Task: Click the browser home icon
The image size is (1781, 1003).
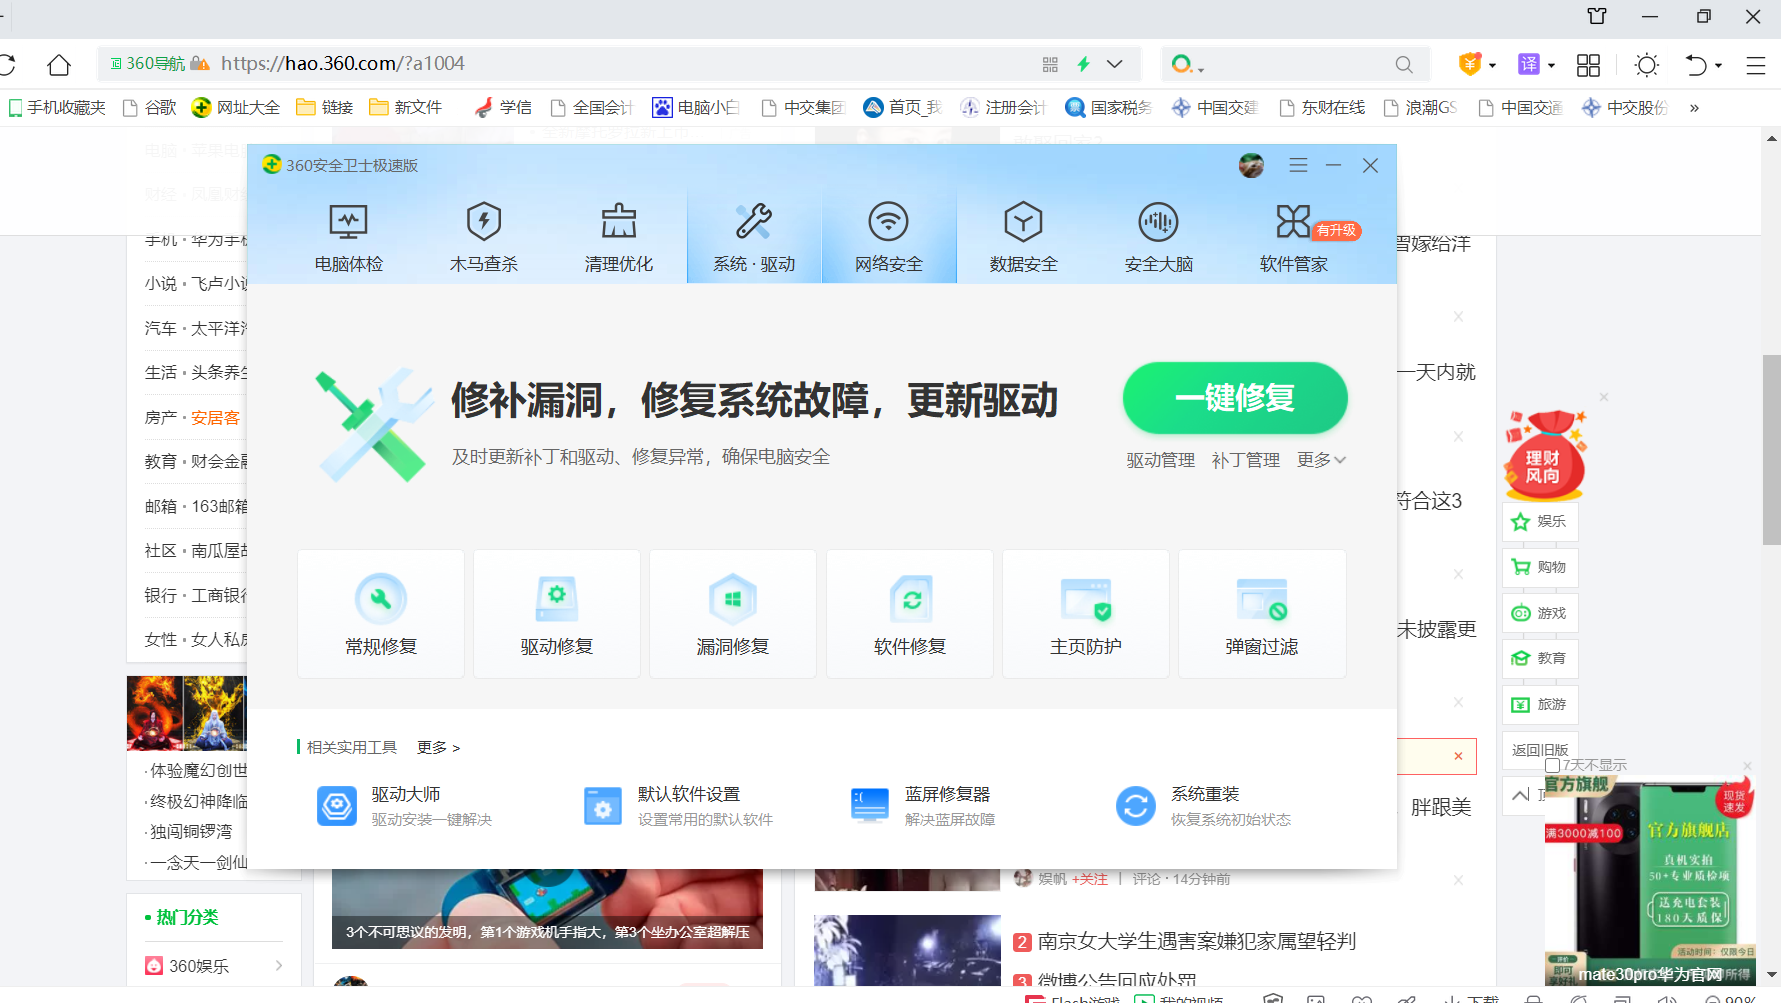Action: [x=59, y=65]
